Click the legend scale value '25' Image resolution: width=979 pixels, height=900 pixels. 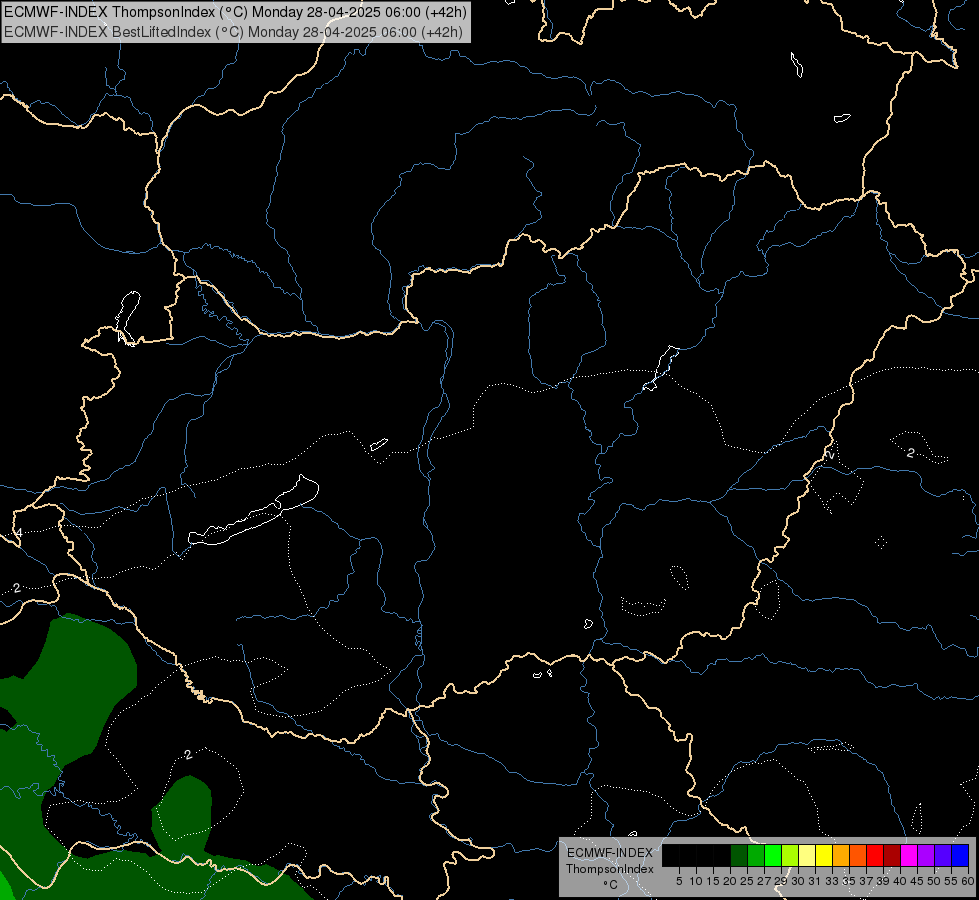[x=747, y=881]
